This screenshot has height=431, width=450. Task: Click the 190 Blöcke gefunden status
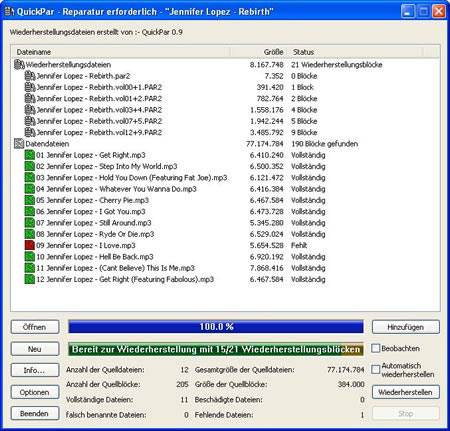pos(324,144)
